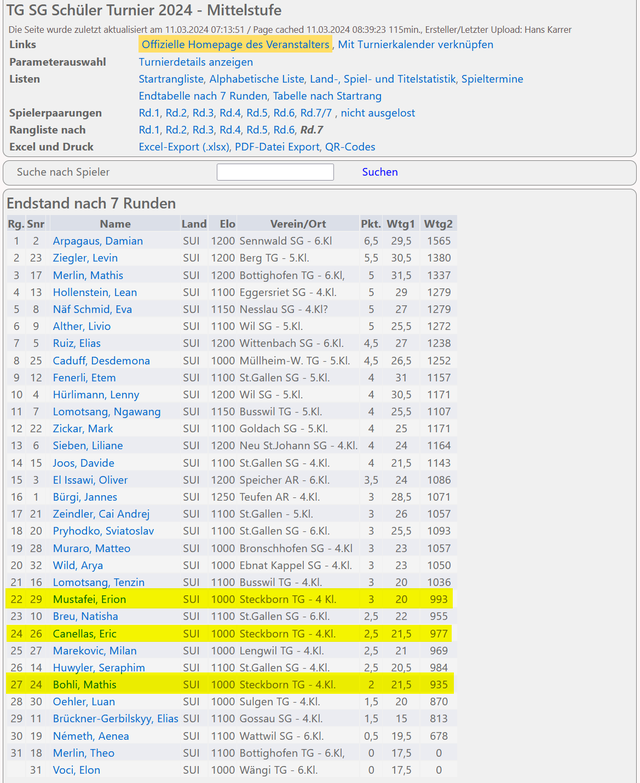
Task: Show Rangliste nach Rd.6
Action: coord(284,130)
